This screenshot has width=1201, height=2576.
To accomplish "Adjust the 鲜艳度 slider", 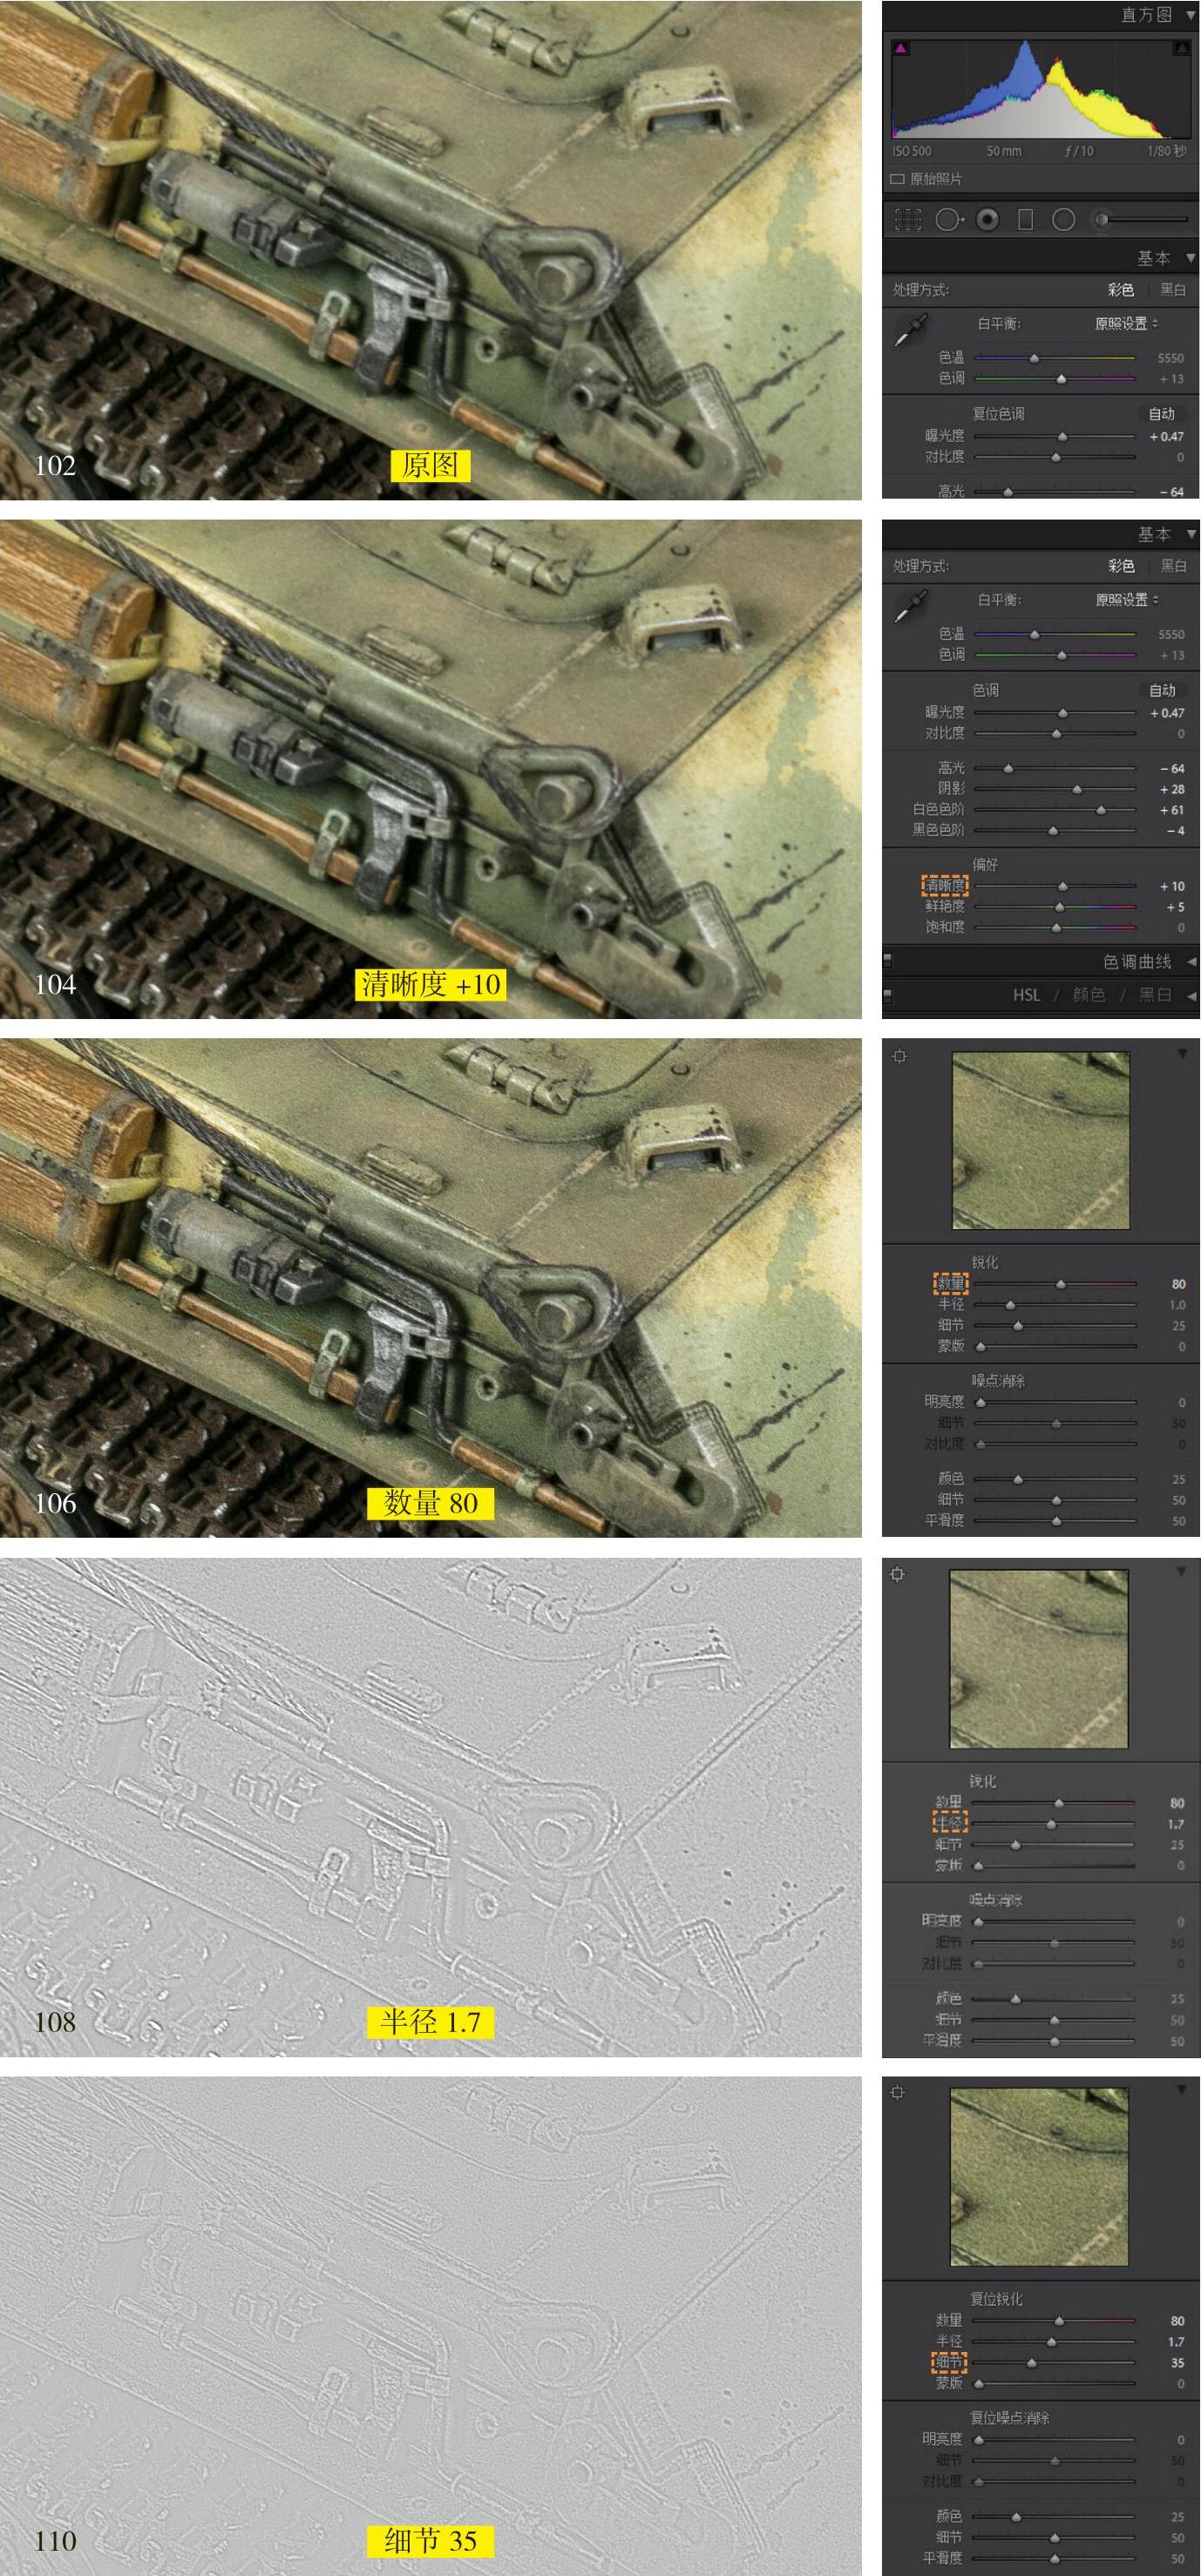I will pyautogui.click(x=1055, y=907).
